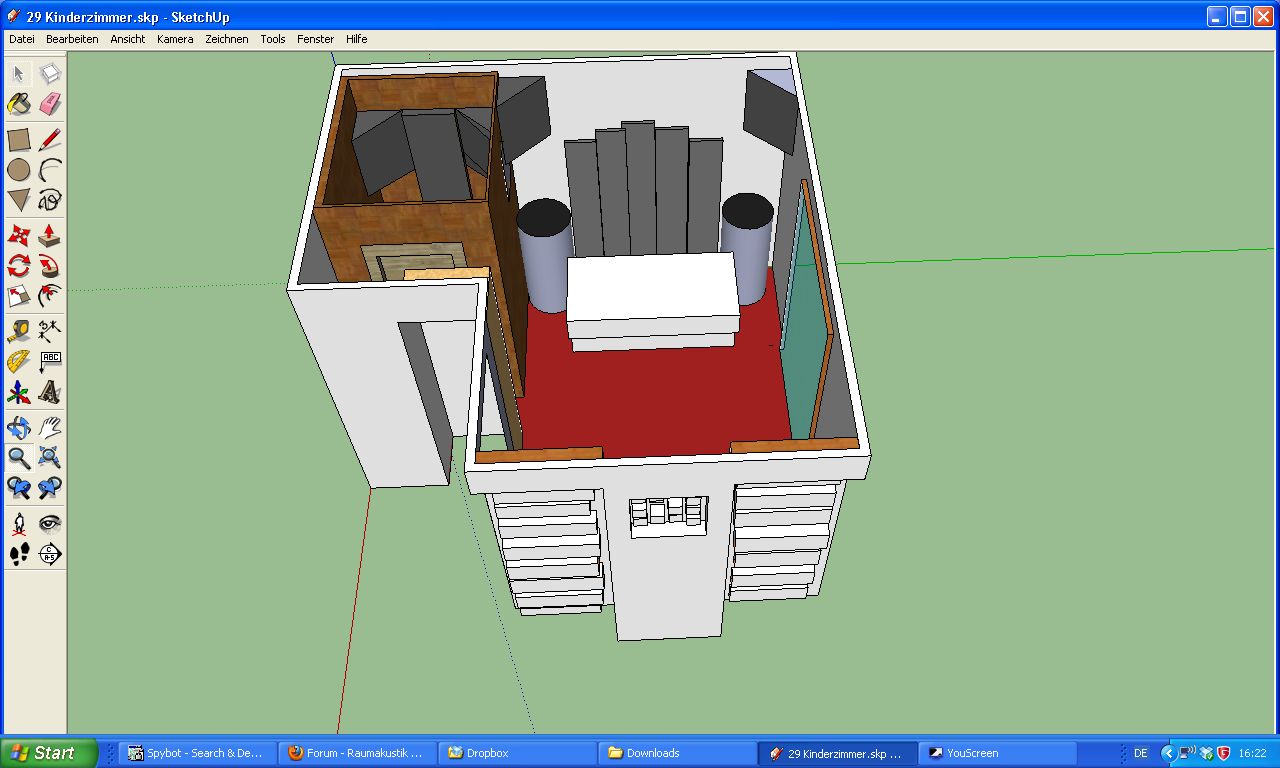
Task: Click the Zoom Extents tool
Action: tap(50, 458)
